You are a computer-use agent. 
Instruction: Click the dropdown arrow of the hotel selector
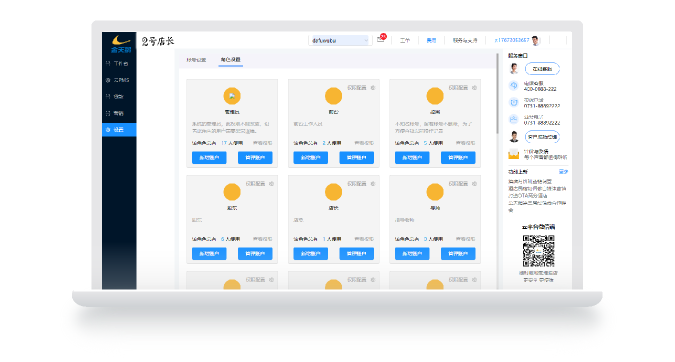pos(366,40)
